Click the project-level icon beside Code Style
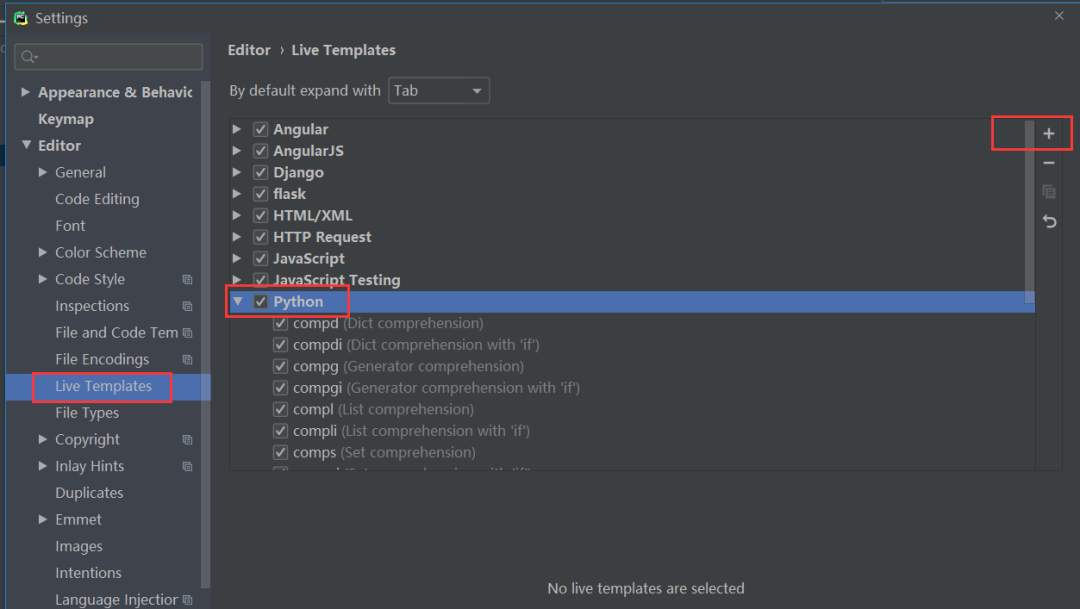 (186, 279)
